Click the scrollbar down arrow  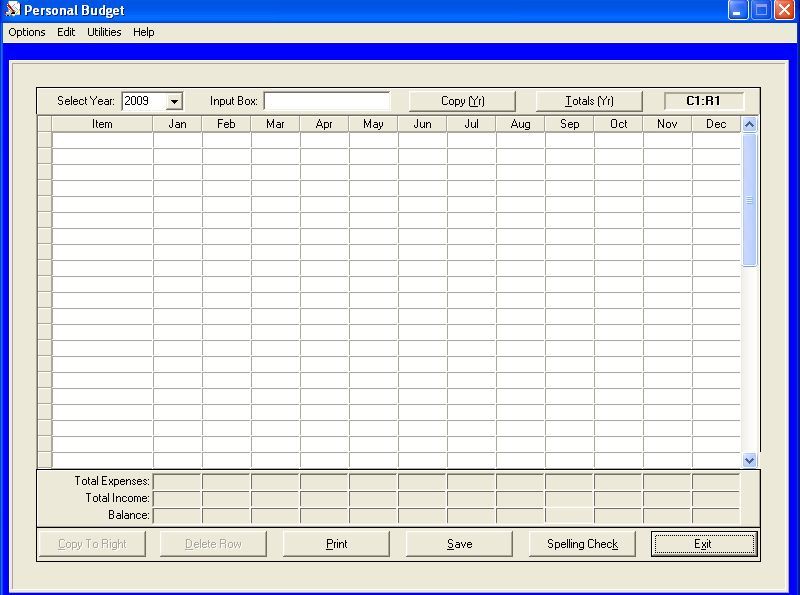750,461
